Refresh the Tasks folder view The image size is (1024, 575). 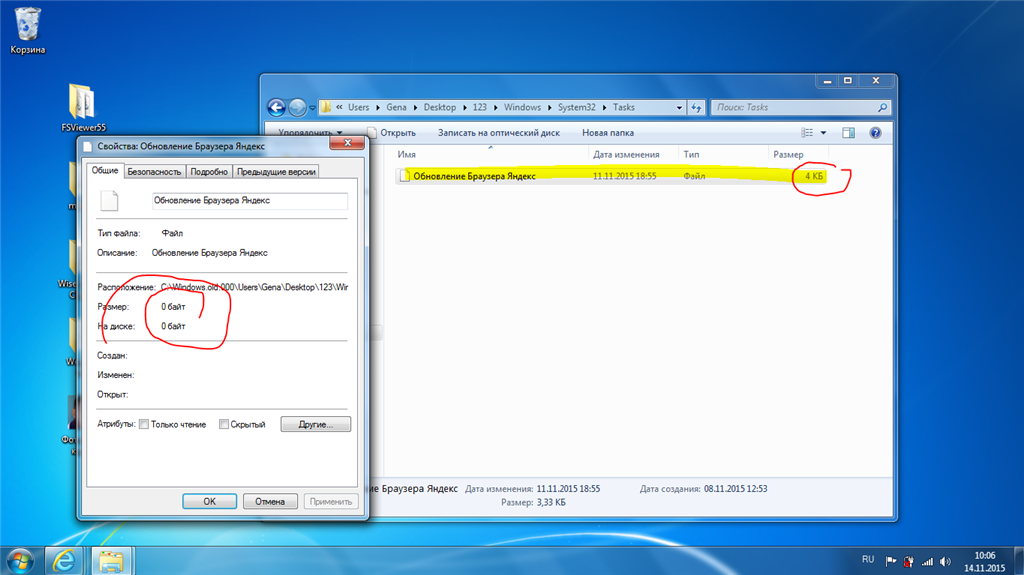[696, 107]
